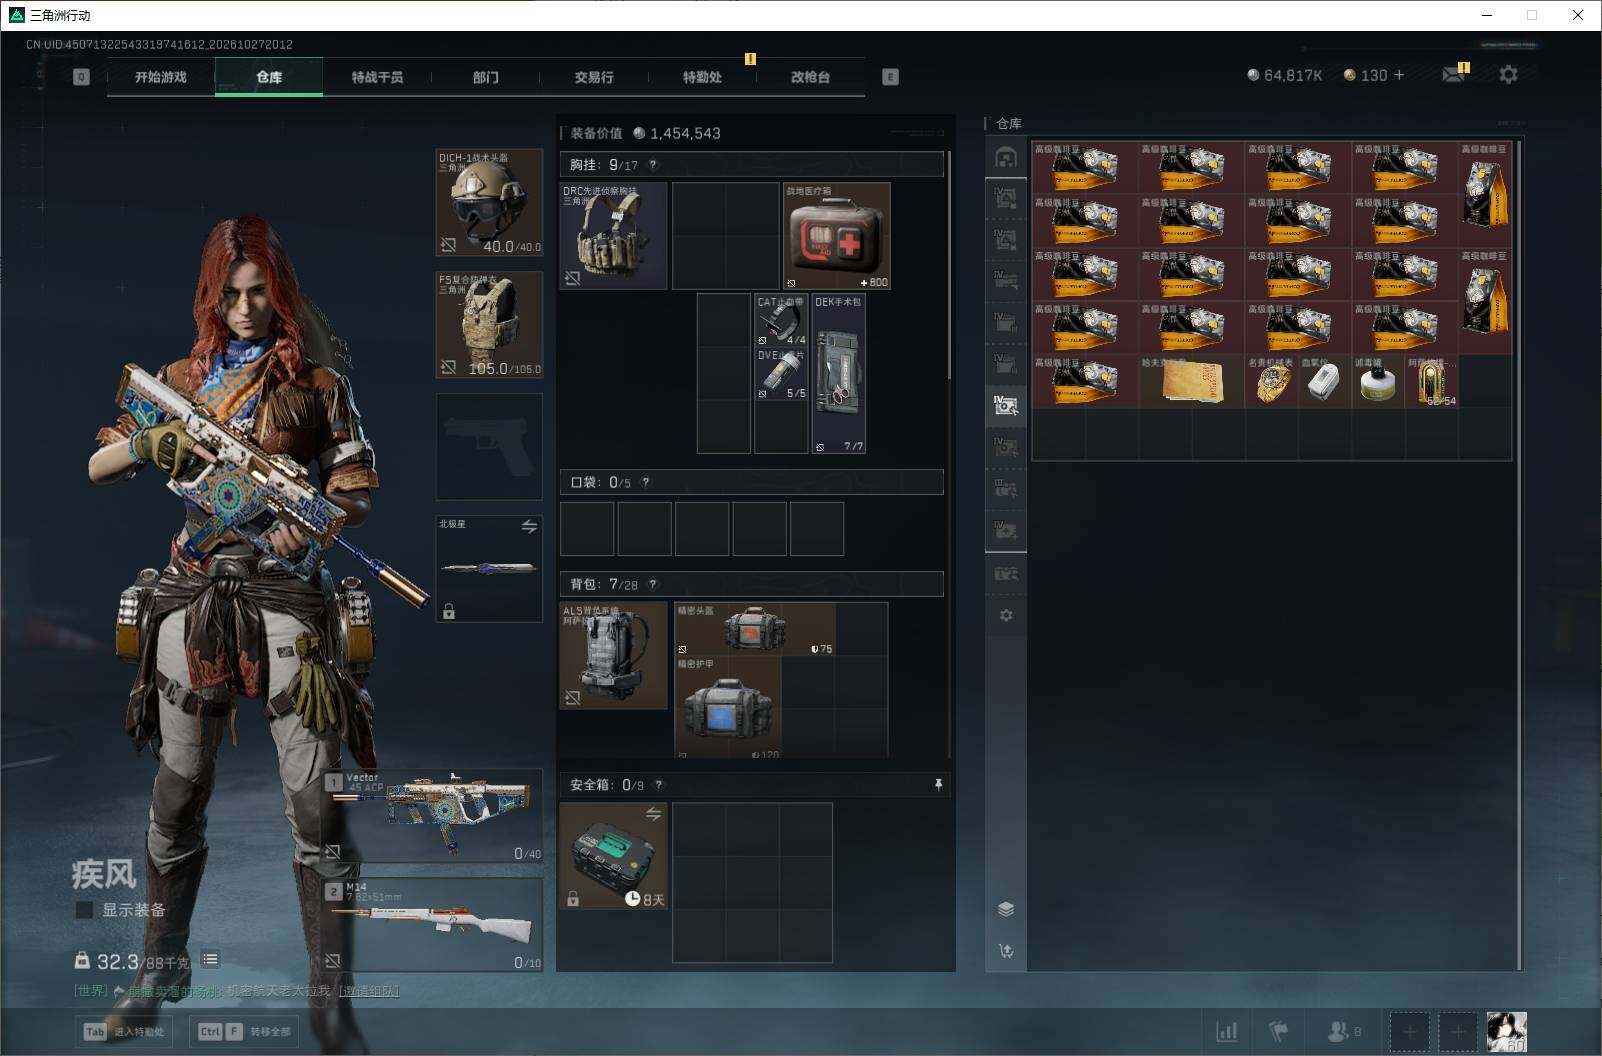Click the plus next to 130 currency
Screen dimensions: 1602x1056
1399,75
